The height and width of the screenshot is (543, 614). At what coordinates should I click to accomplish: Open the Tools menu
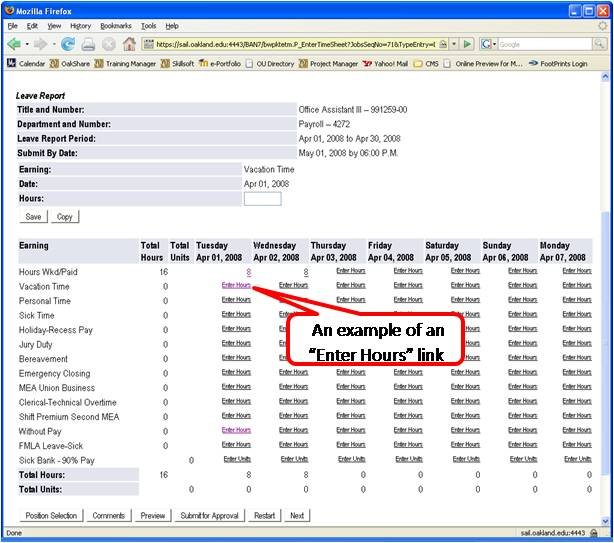tap(148, 25)
